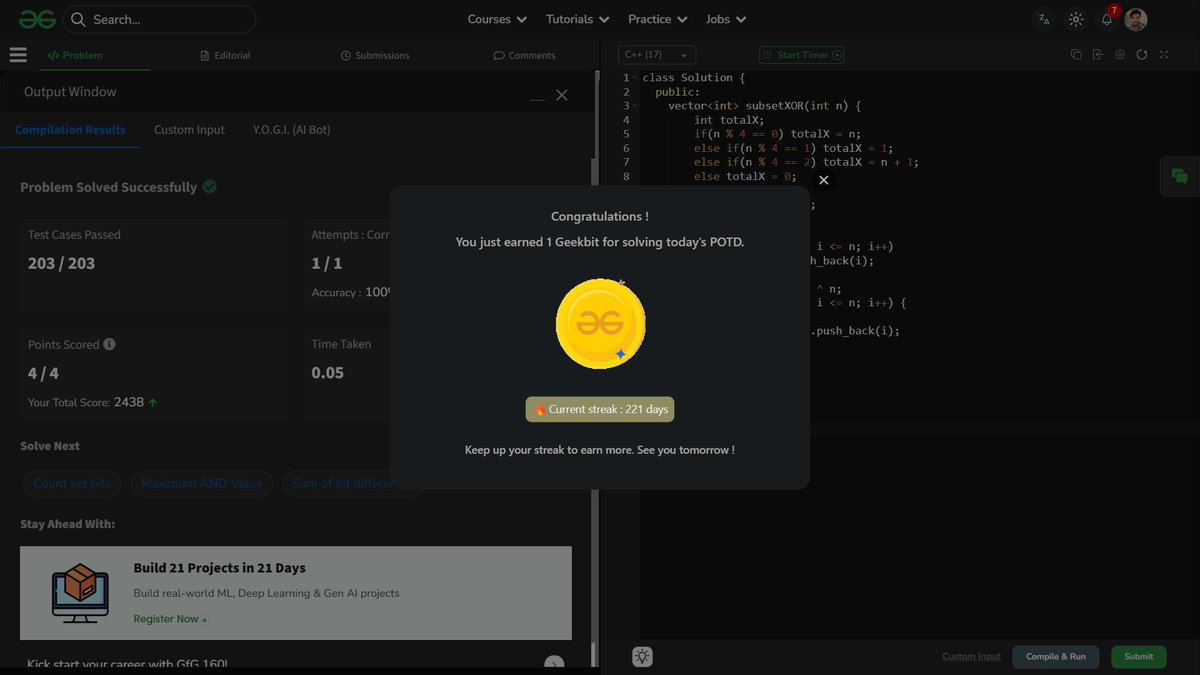This screenshot has width=1200, height=675.
Task: Select the Custom Input tab
Action: (189, 130)
